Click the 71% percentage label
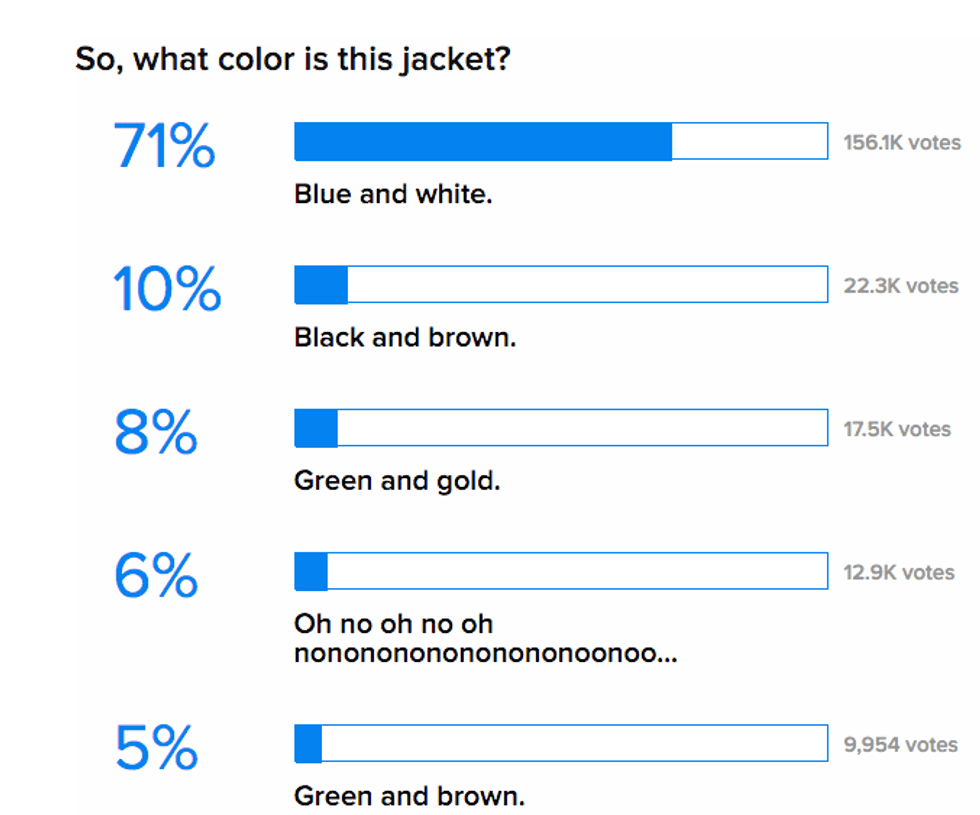 pos(164,145)
